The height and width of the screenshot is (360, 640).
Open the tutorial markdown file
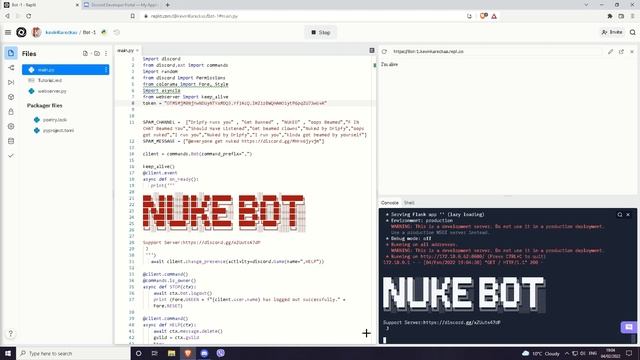pyautogui.click(x=50, y=80)
